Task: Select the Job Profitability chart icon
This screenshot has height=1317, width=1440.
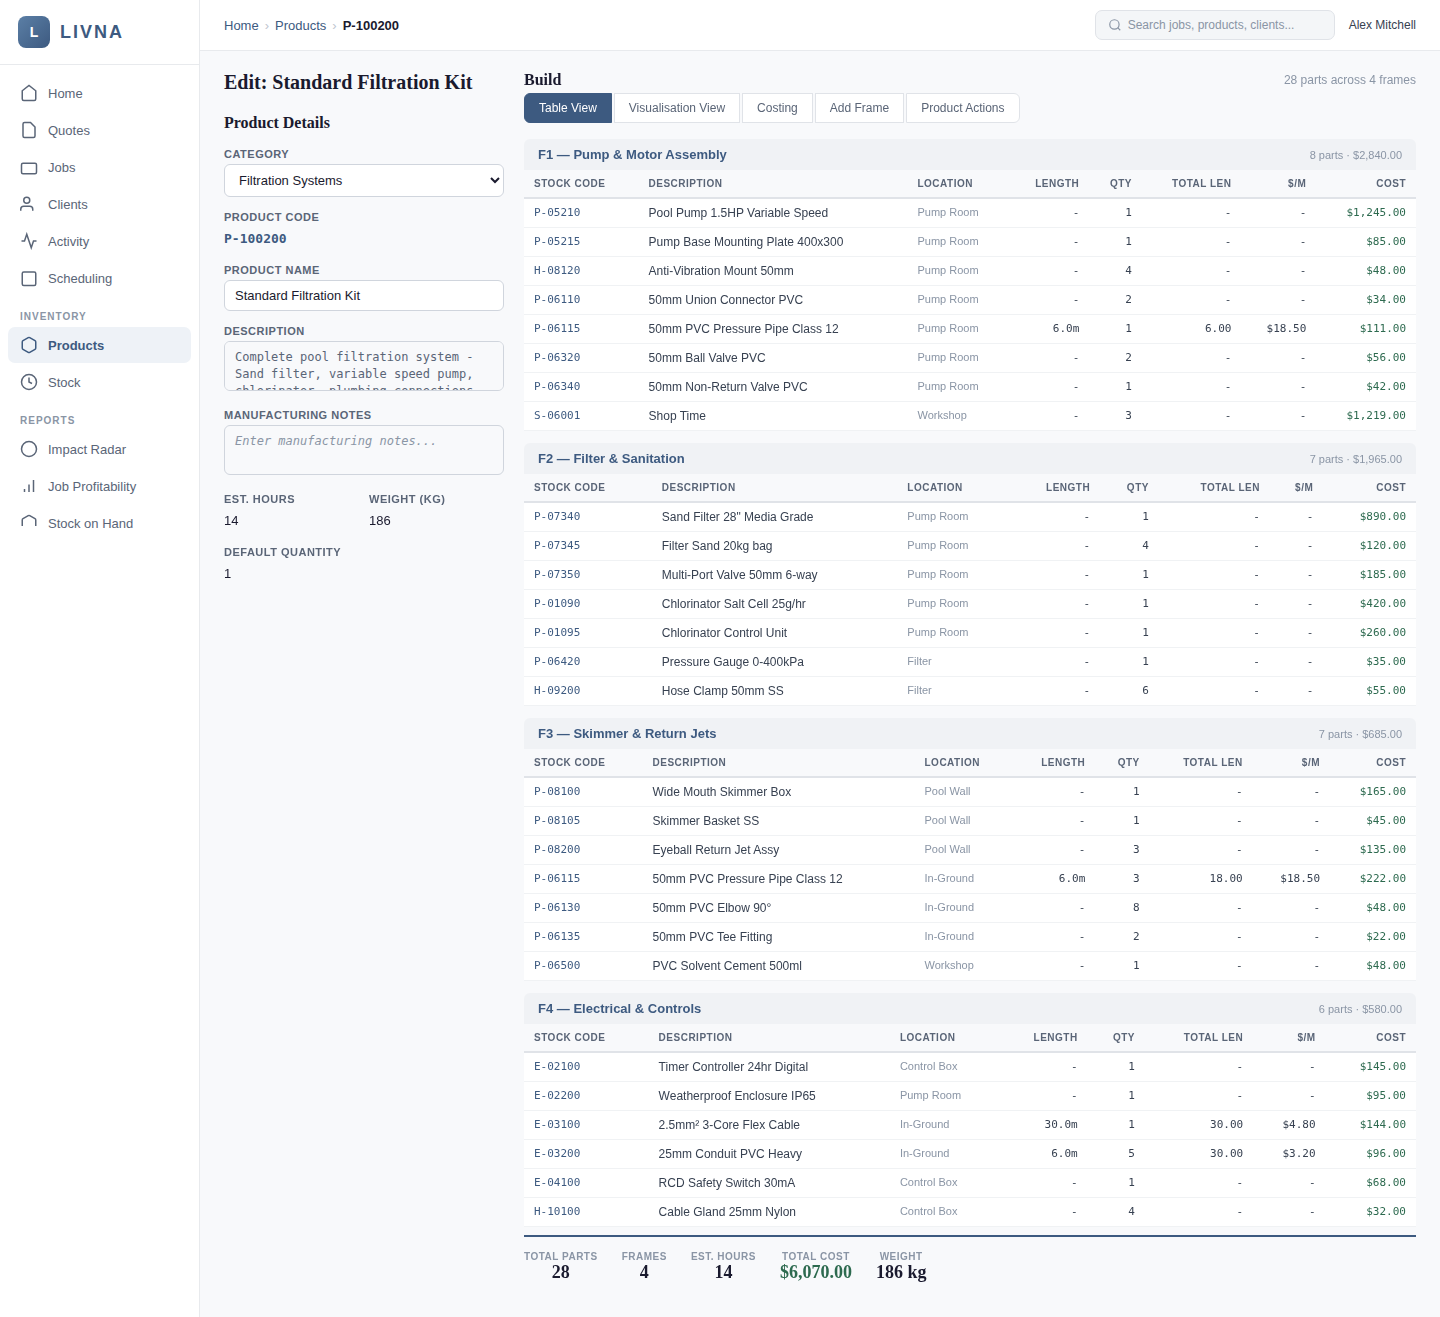Action: click(x=30, y=486)
